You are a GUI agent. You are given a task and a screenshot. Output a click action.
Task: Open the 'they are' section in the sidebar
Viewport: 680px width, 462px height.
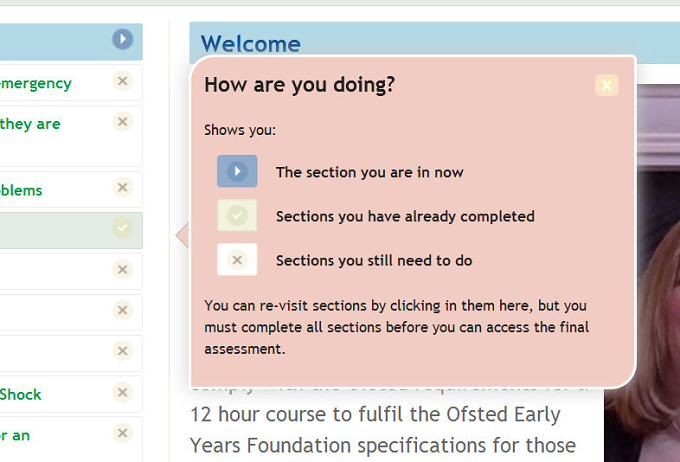[x=30, y=124]
